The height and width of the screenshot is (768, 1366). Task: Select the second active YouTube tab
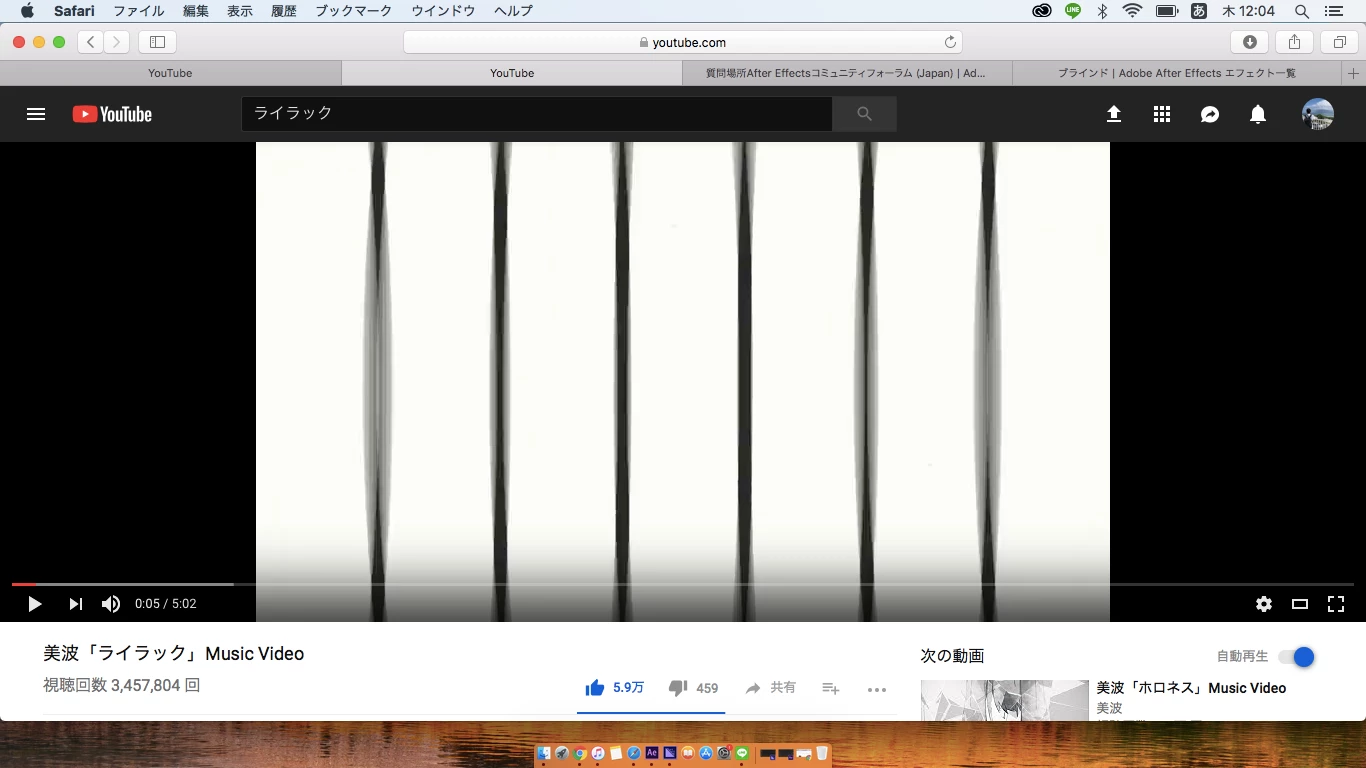click(x=512, y=73)
